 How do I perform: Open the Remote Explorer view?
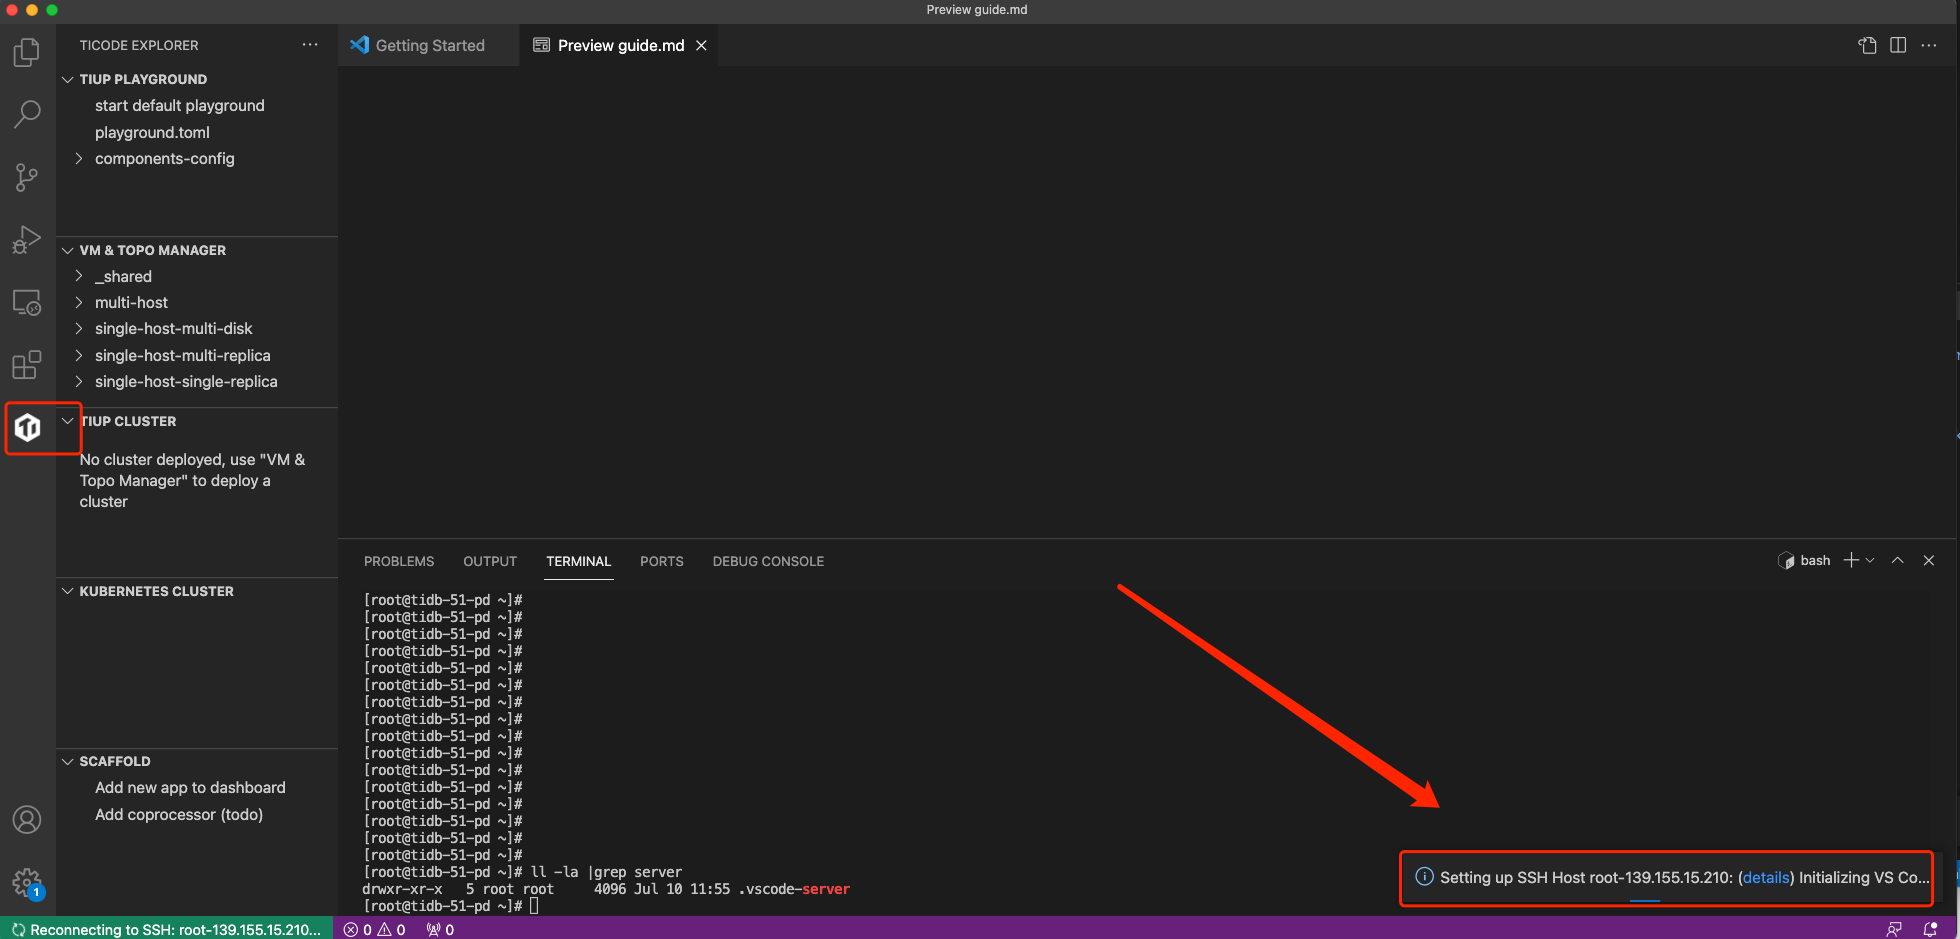tap(27, 302)
